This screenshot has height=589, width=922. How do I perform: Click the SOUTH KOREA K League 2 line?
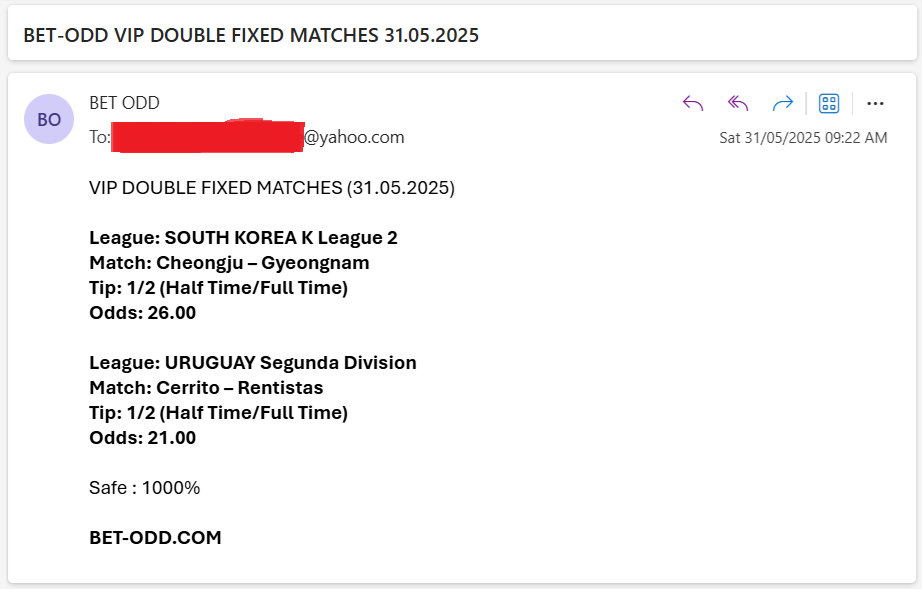click(243, 237)
